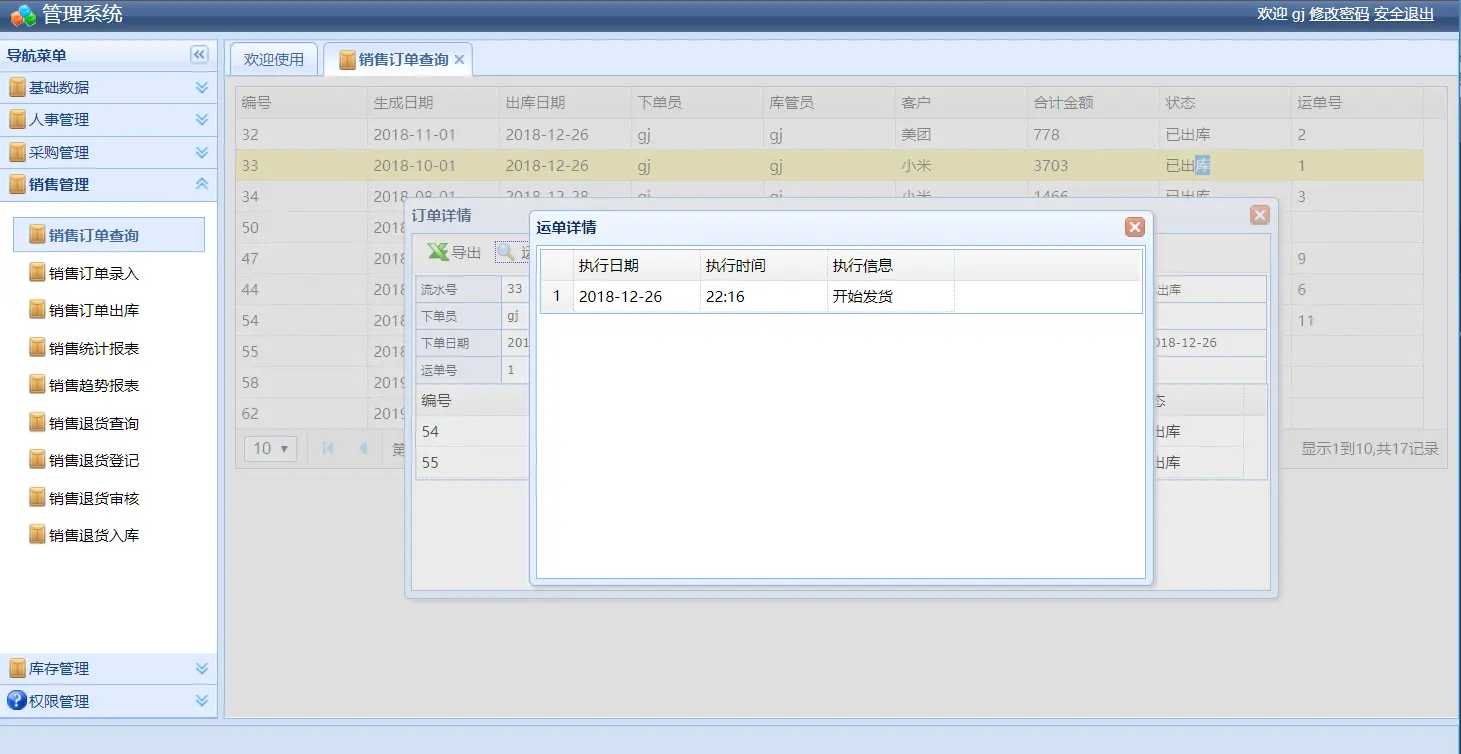Viewport: 1461px width, 754px height.
Task: Open 销售退货查询 in the sidebar
Action: (94, 423)
